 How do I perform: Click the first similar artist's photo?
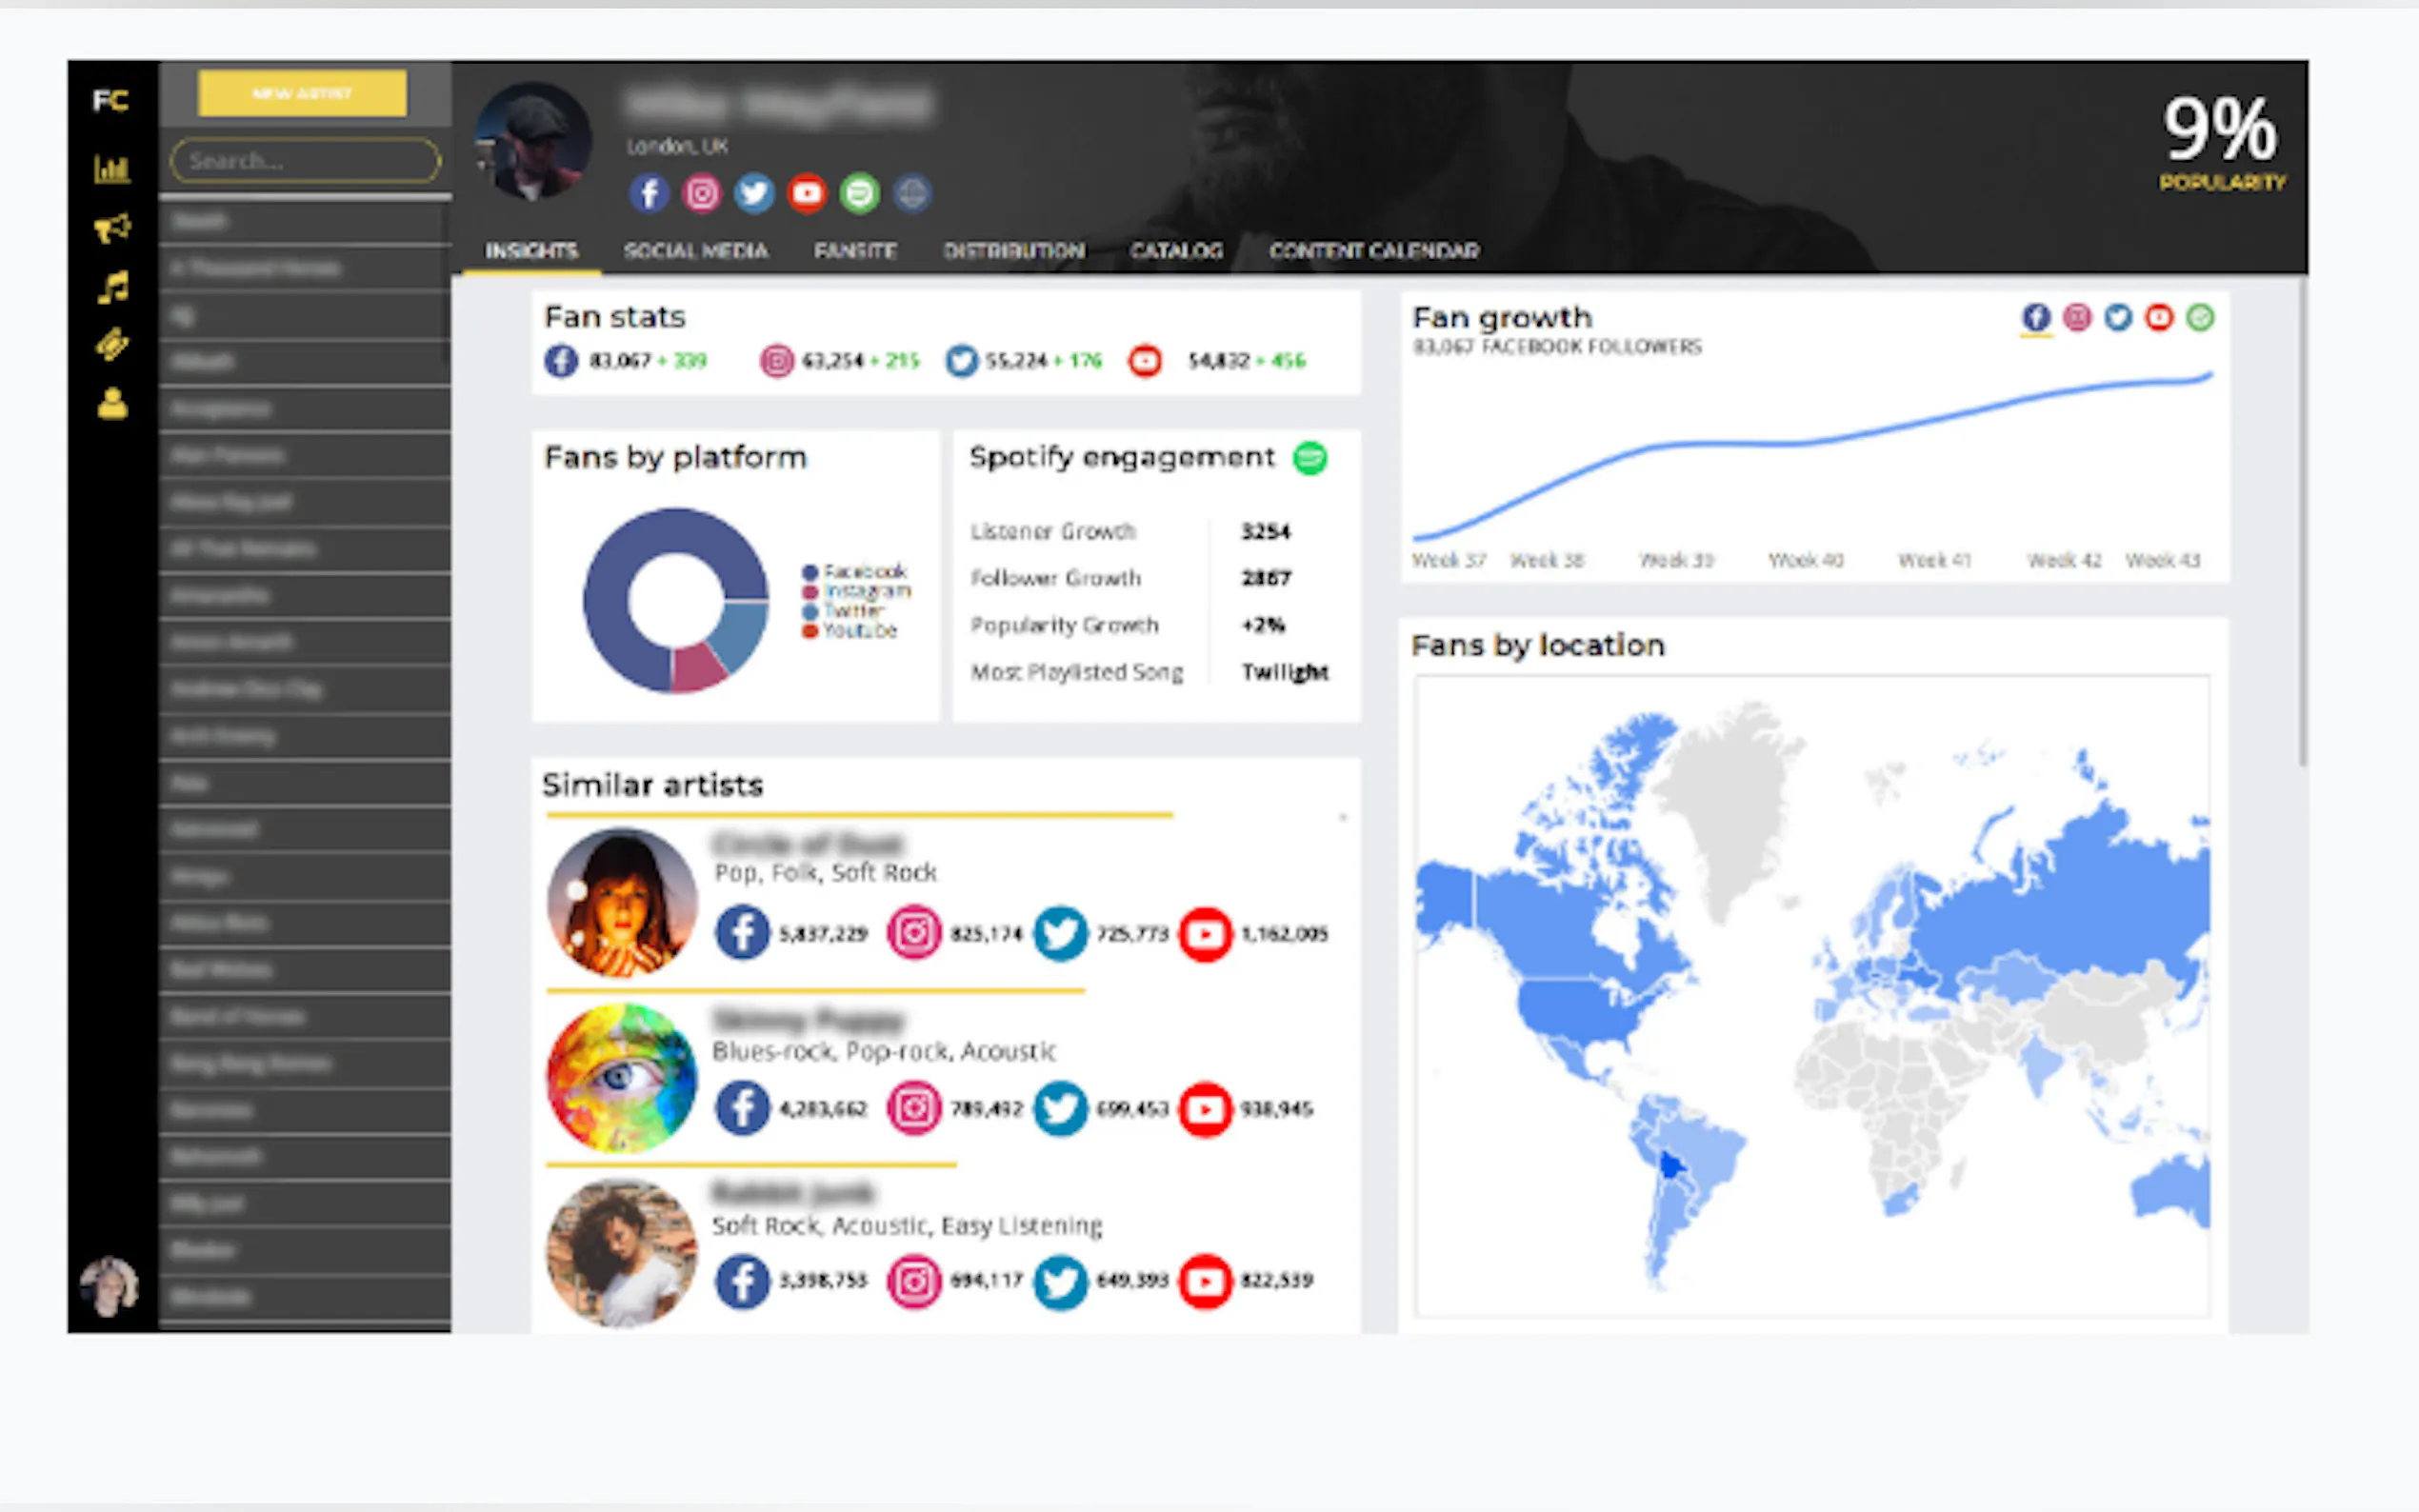click(622, 902)
